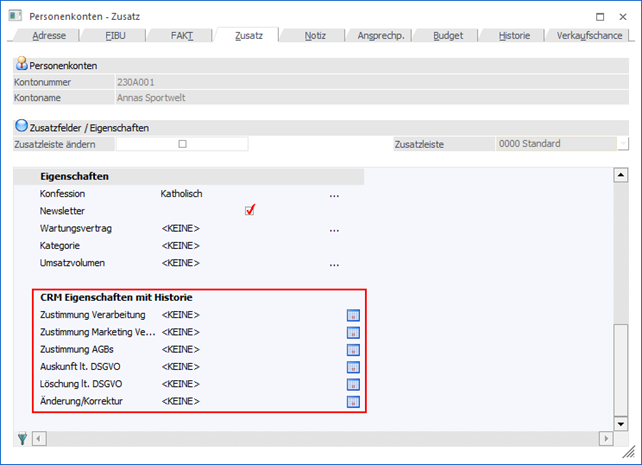Uncheck the Newsletter checkbox
642x465 pixels.
pos(250,210)
